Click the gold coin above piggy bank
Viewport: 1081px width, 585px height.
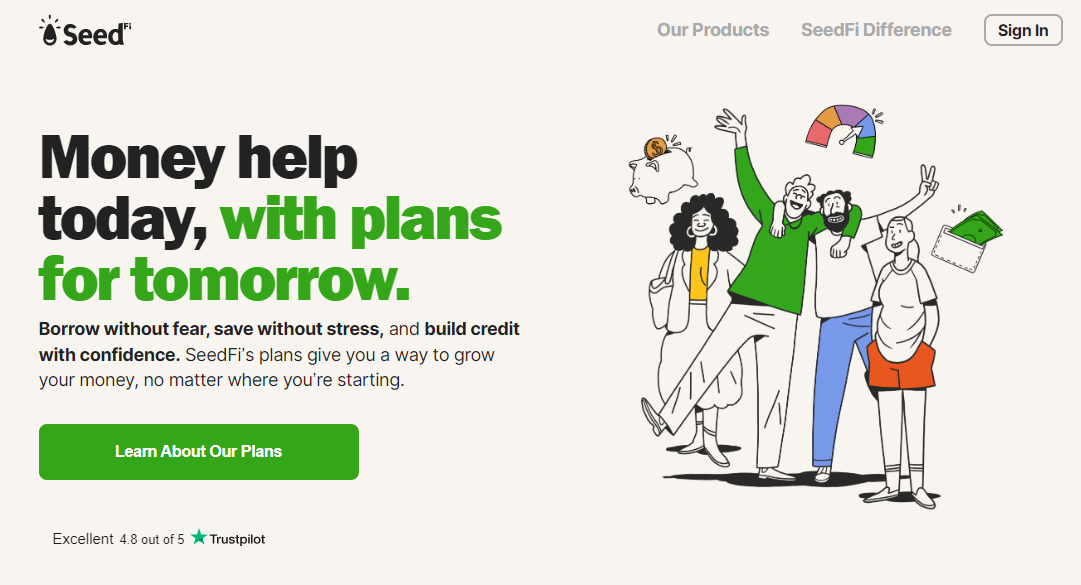[x=655, y=147]
